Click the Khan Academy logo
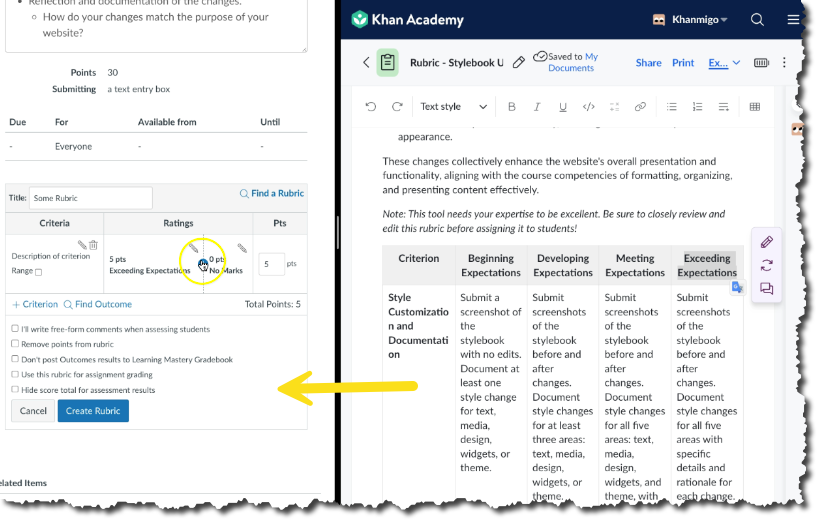 [x=407, y=20]
